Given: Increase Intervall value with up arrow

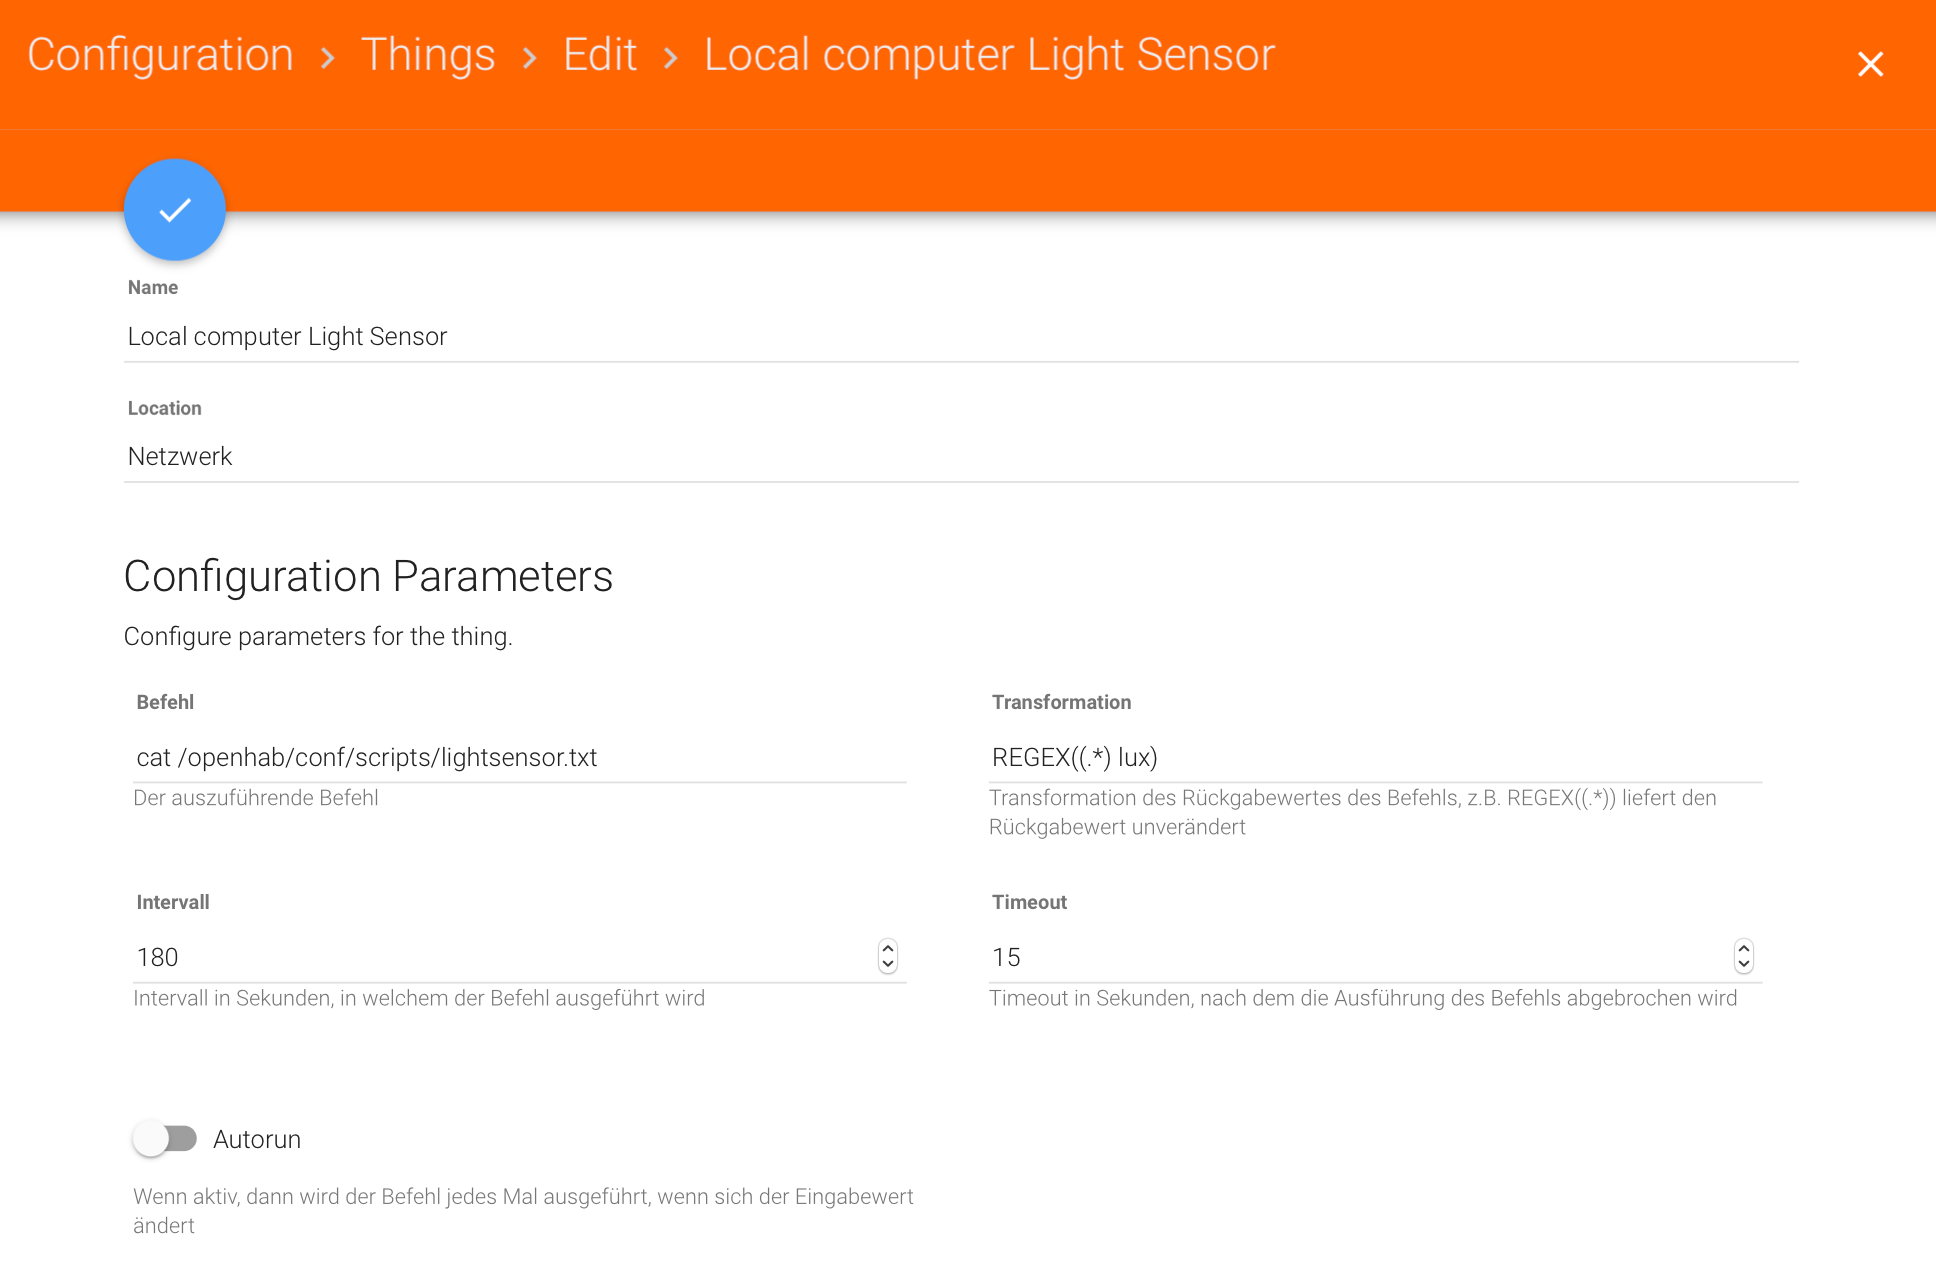Looking at the screenshot, I should point(888,949).
